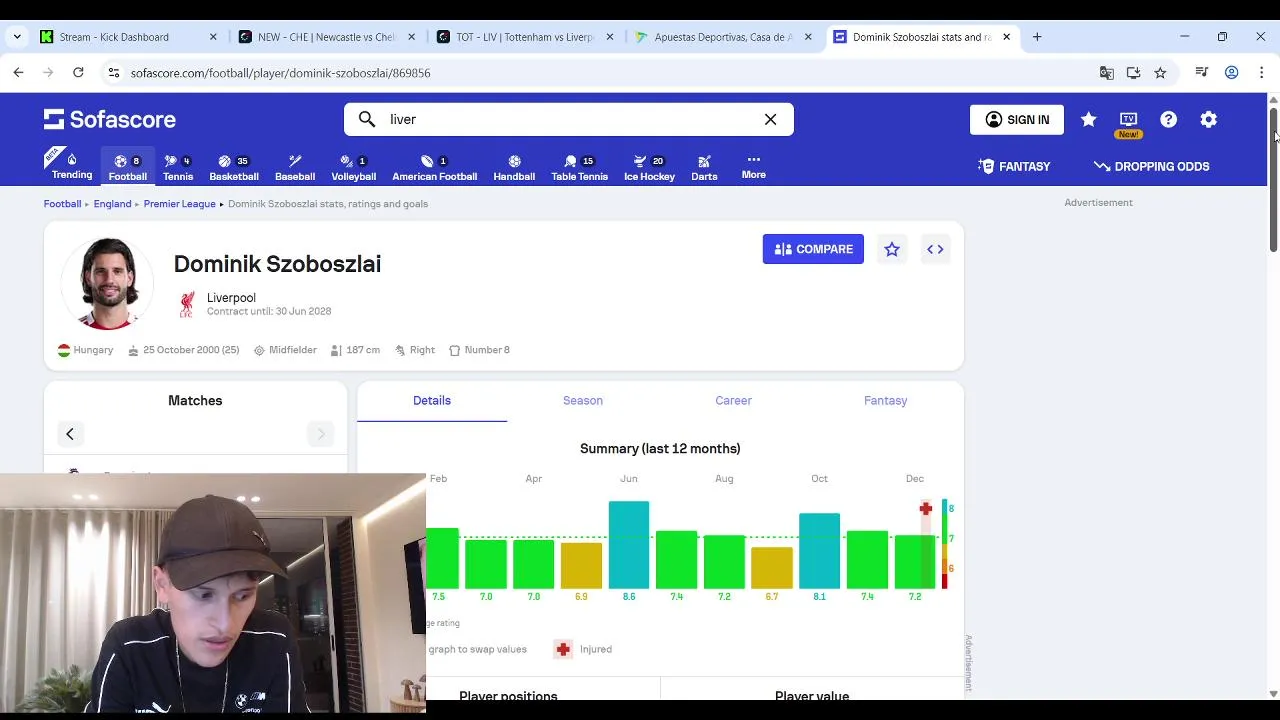Click the Sofascore logo
This screenshot has width=1280, height=720.
point(110,119)
